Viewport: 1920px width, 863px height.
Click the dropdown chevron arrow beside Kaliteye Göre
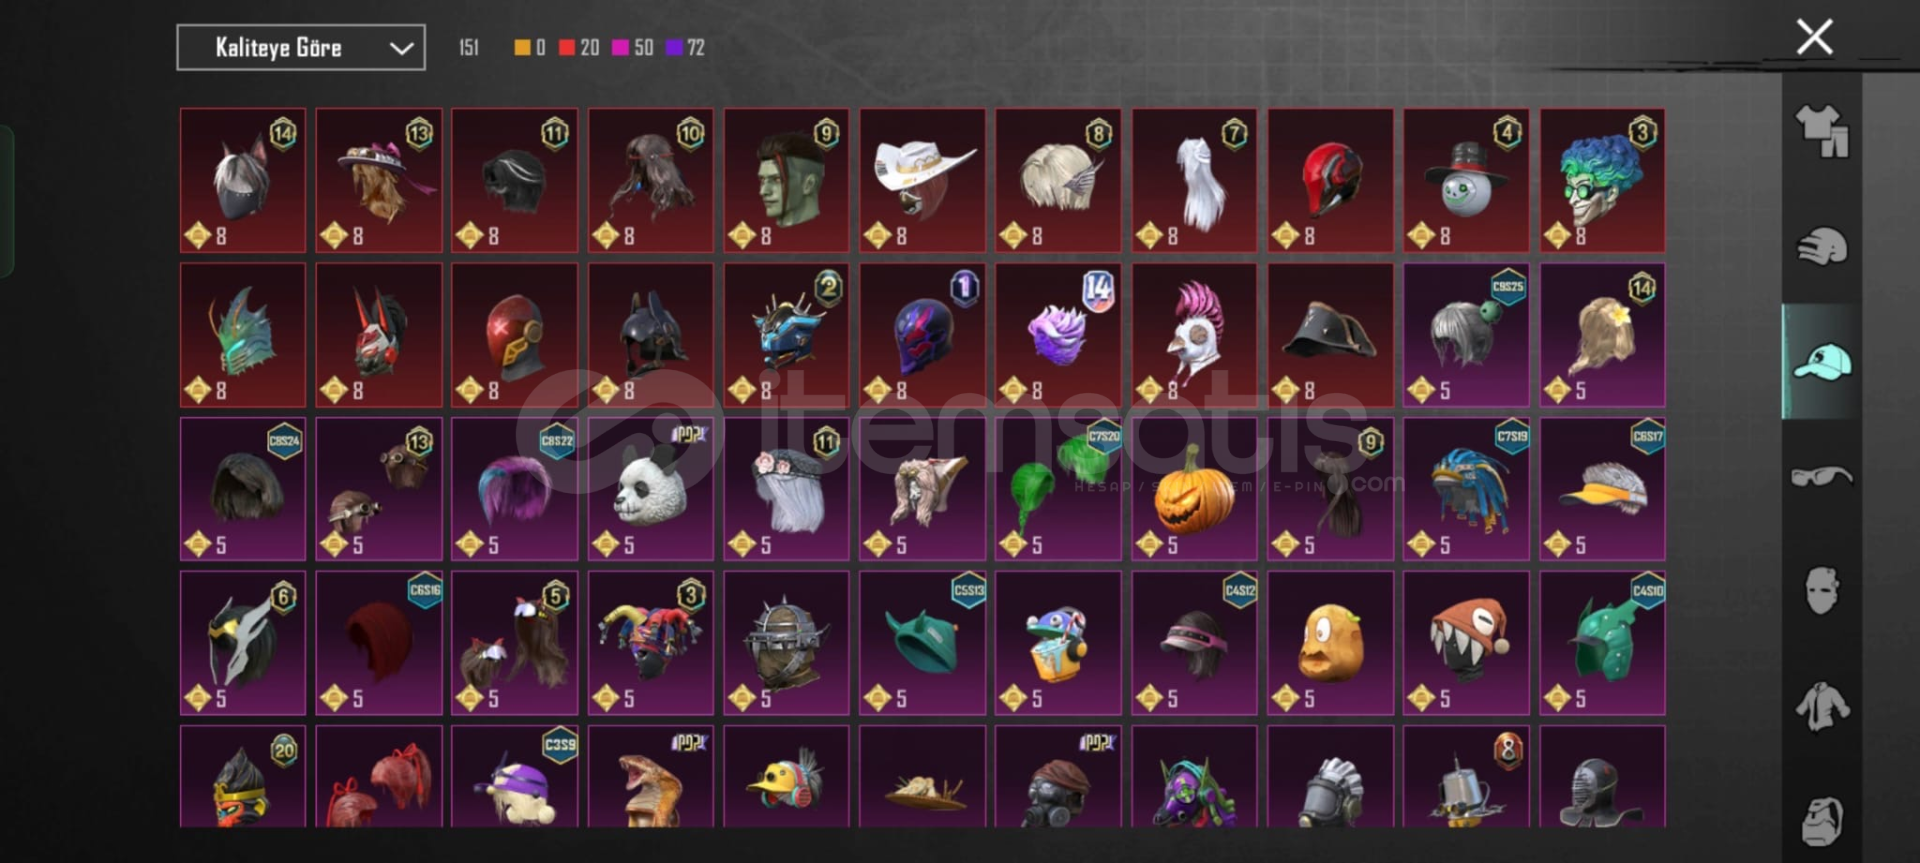point(401,48)
